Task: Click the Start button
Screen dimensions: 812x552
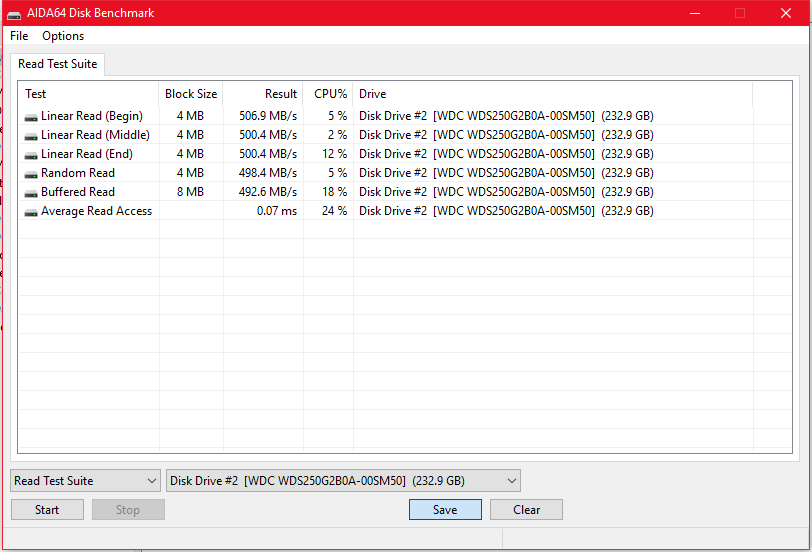Action: 47,510
